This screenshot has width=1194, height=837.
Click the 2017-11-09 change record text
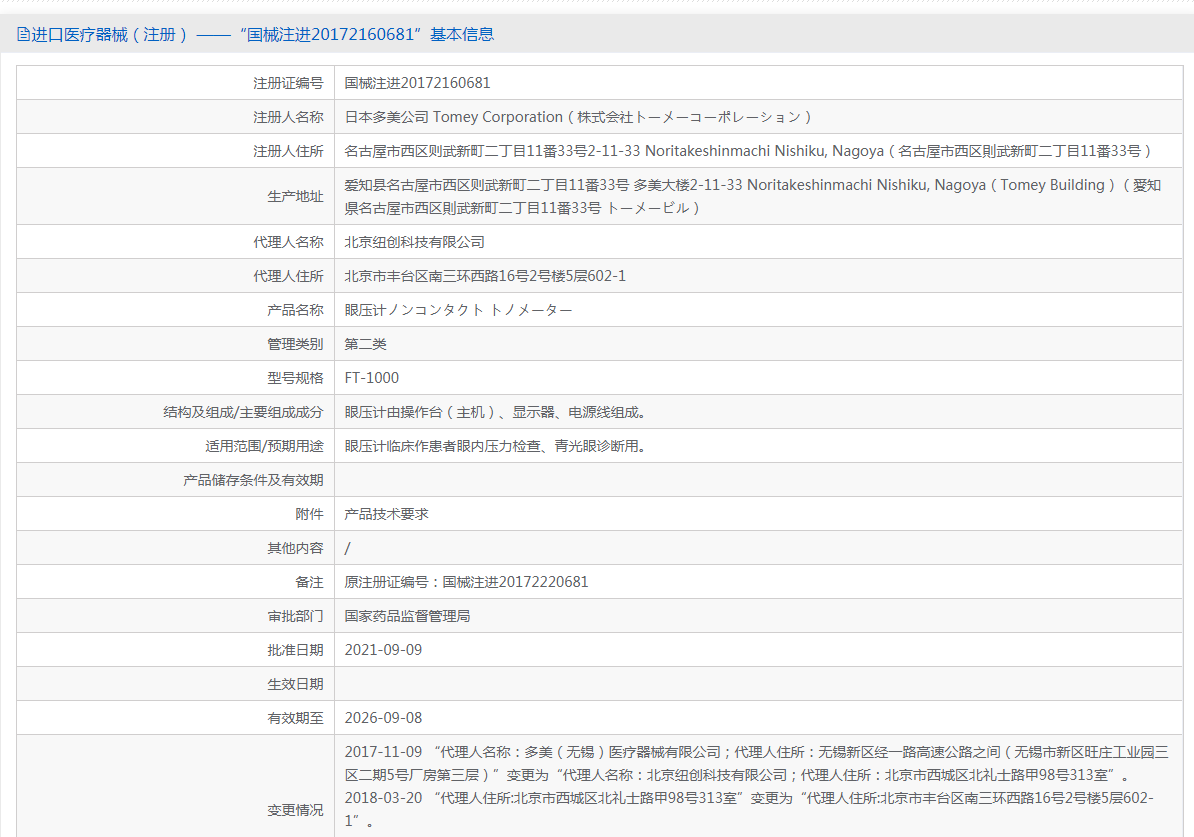[756, 763]
